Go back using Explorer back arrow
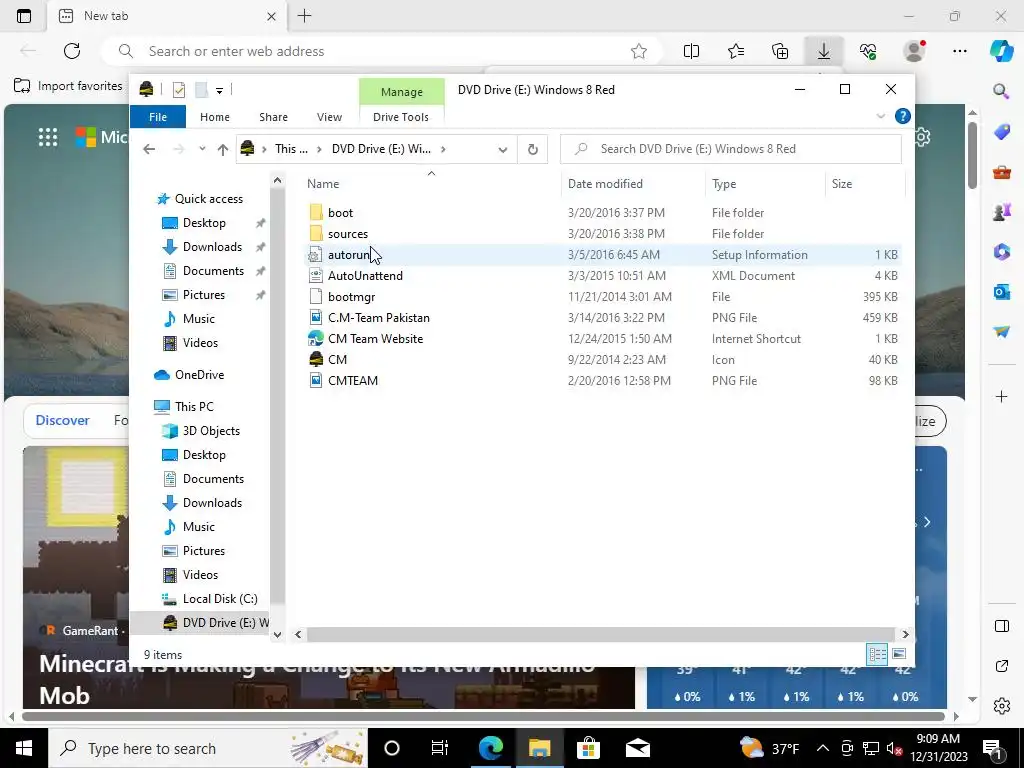Image resolution: width=1024 pixels, height=768 pixels. [149, 149]
